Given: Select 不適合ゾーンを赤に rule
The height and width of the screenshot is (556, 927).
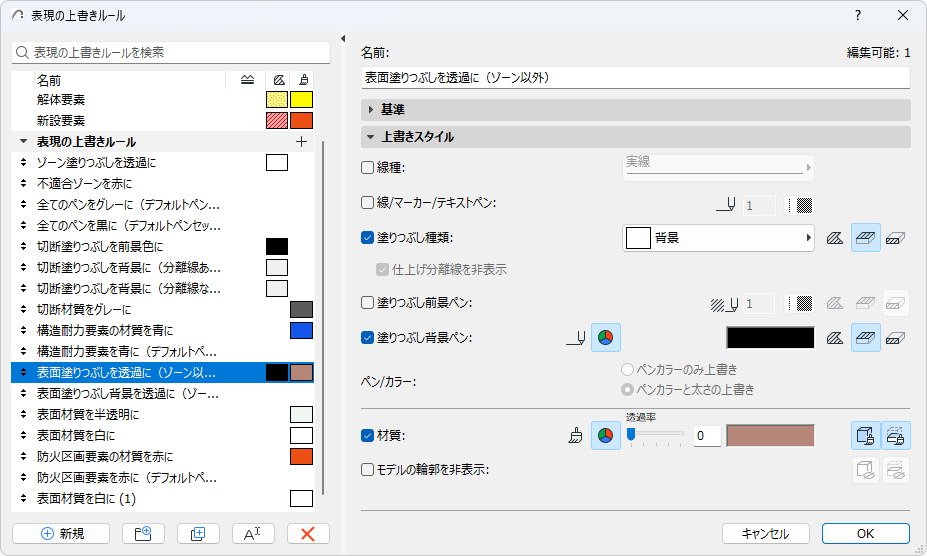Looking at the screenshot, I should click(163, 184).
